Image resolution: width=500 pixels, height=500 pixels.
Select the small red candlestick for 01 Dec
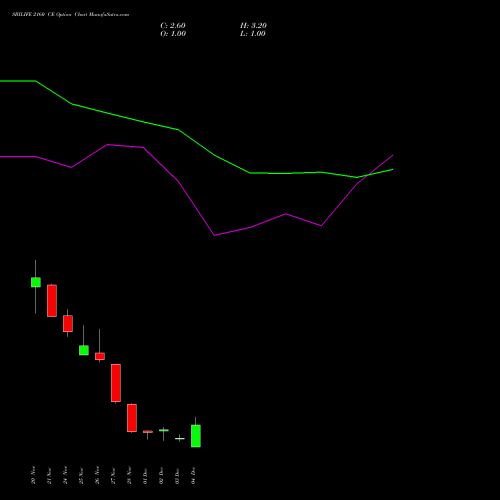tap(148, 432)
